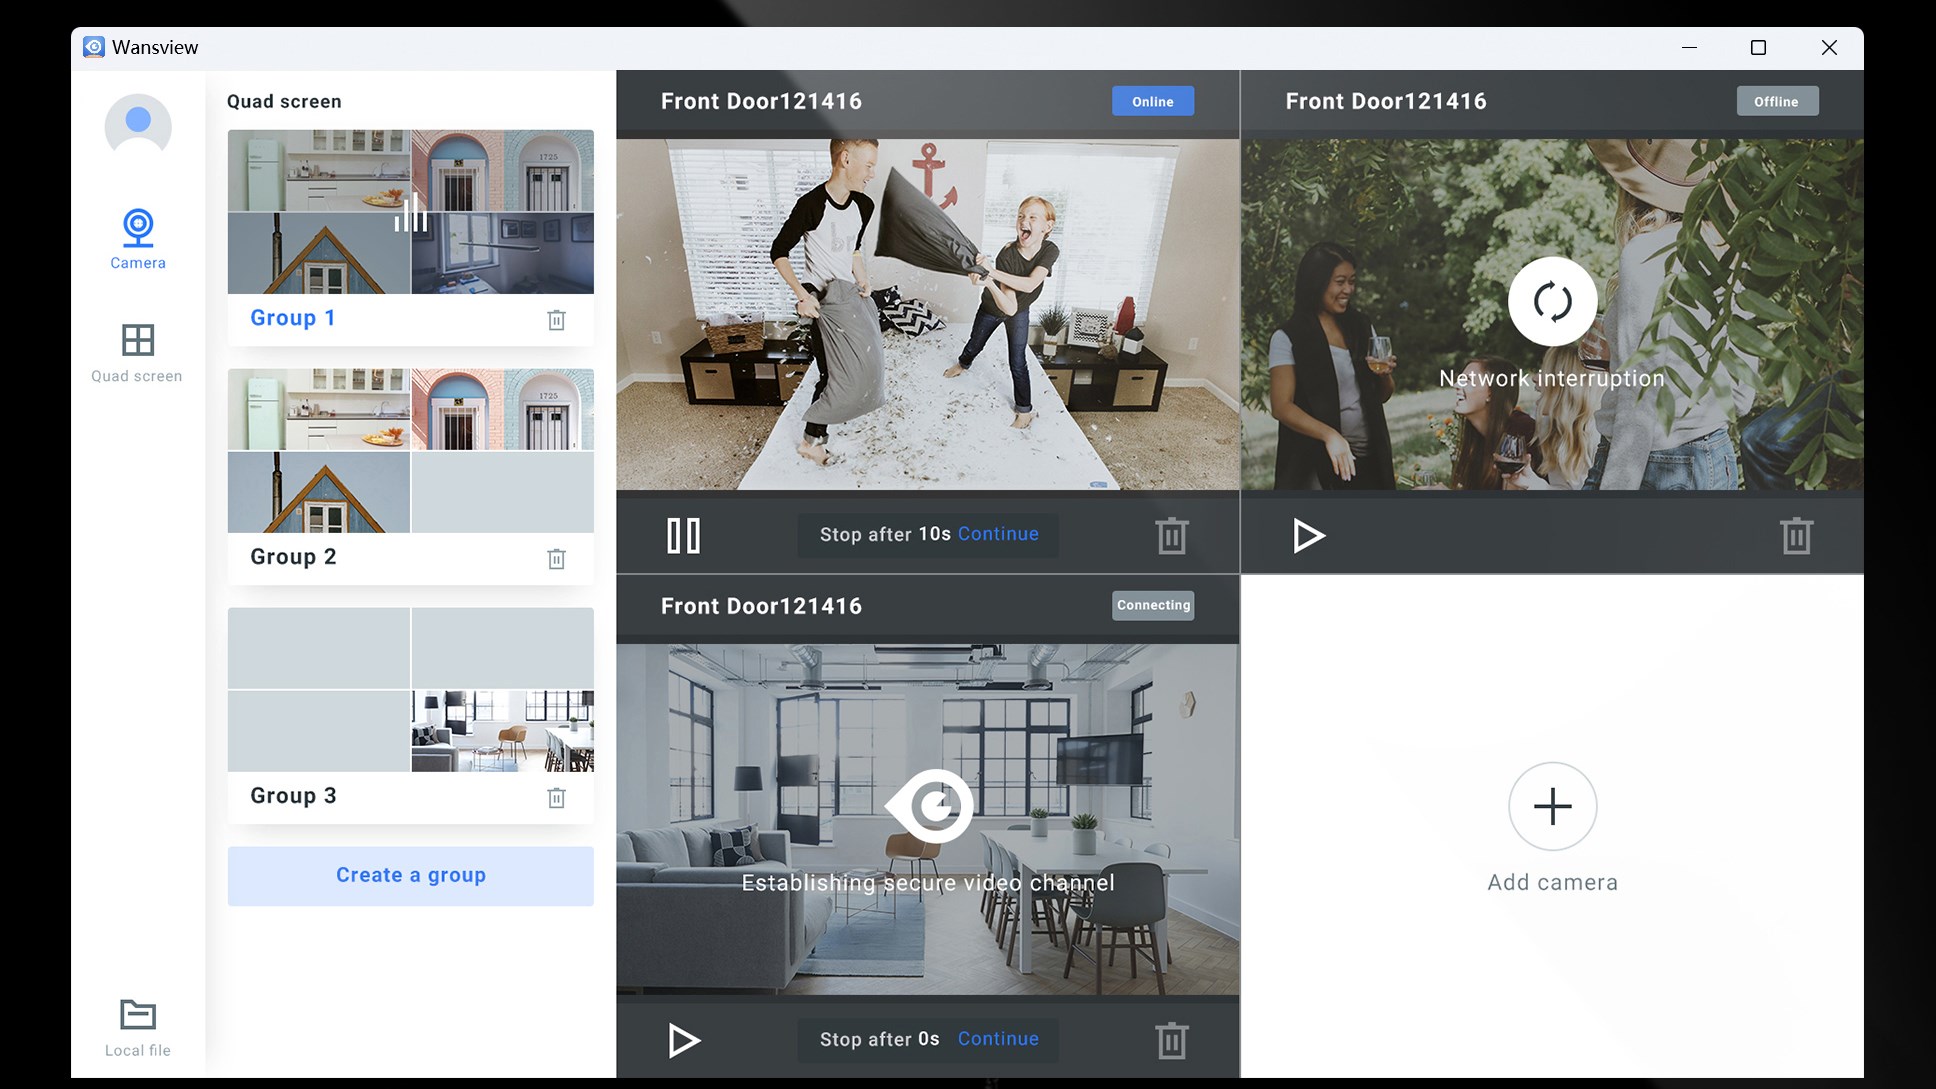Open the profile avatar in the sidebar
The image size is (1936, 1089).
(137, 127)
